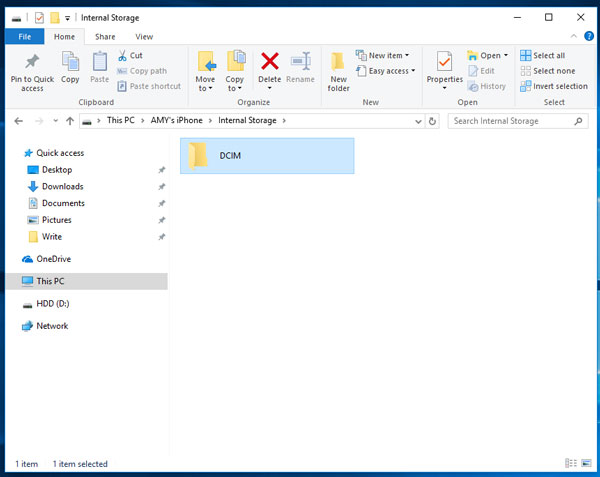
Task: Click the Open button in ribbon
Action: pos(484,55)
